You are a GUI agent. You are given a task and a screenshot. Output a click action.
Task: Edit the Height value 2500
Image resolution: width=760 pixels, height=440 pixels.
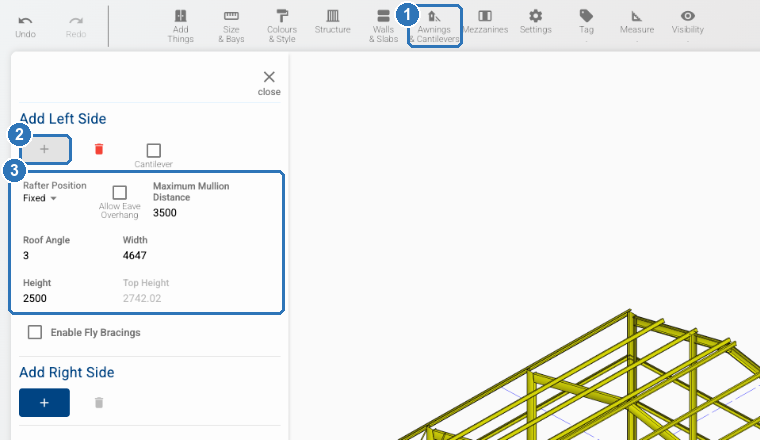point(35,298)
